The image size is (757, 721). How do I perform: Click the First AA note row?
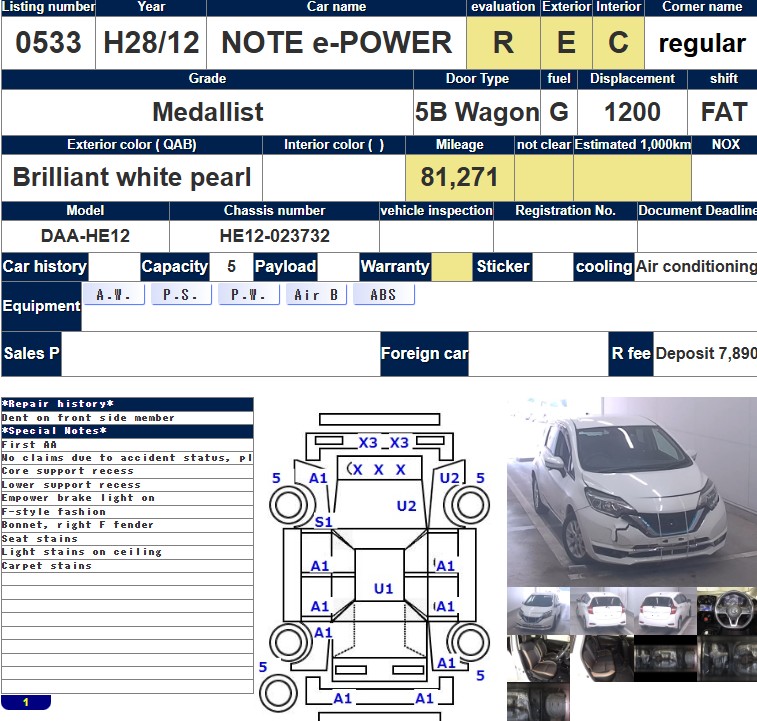127,444
